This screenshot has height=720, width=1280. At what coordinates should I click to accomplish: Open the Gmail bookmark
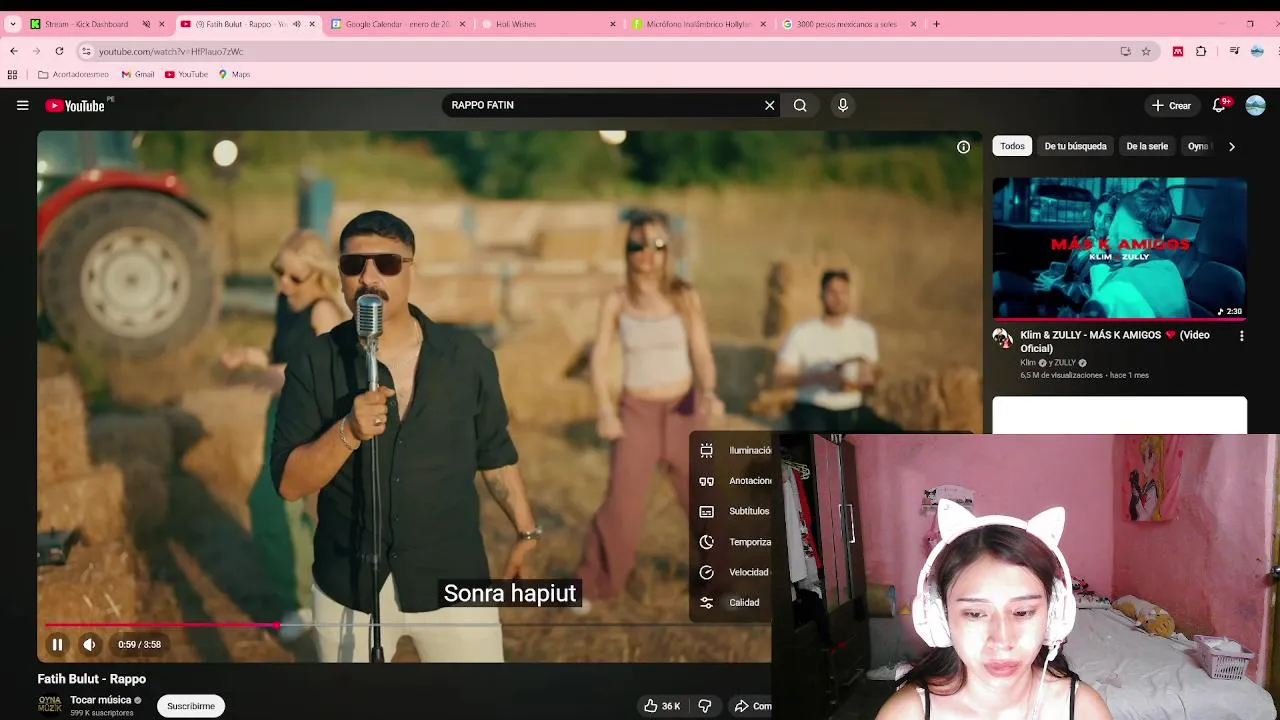(x=138, y=74)
